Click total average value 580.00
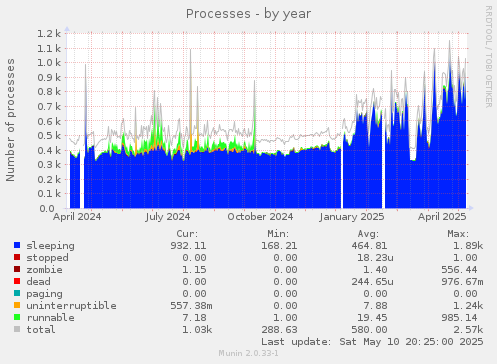Screen dimensions: 497x364 coord(369,330)
